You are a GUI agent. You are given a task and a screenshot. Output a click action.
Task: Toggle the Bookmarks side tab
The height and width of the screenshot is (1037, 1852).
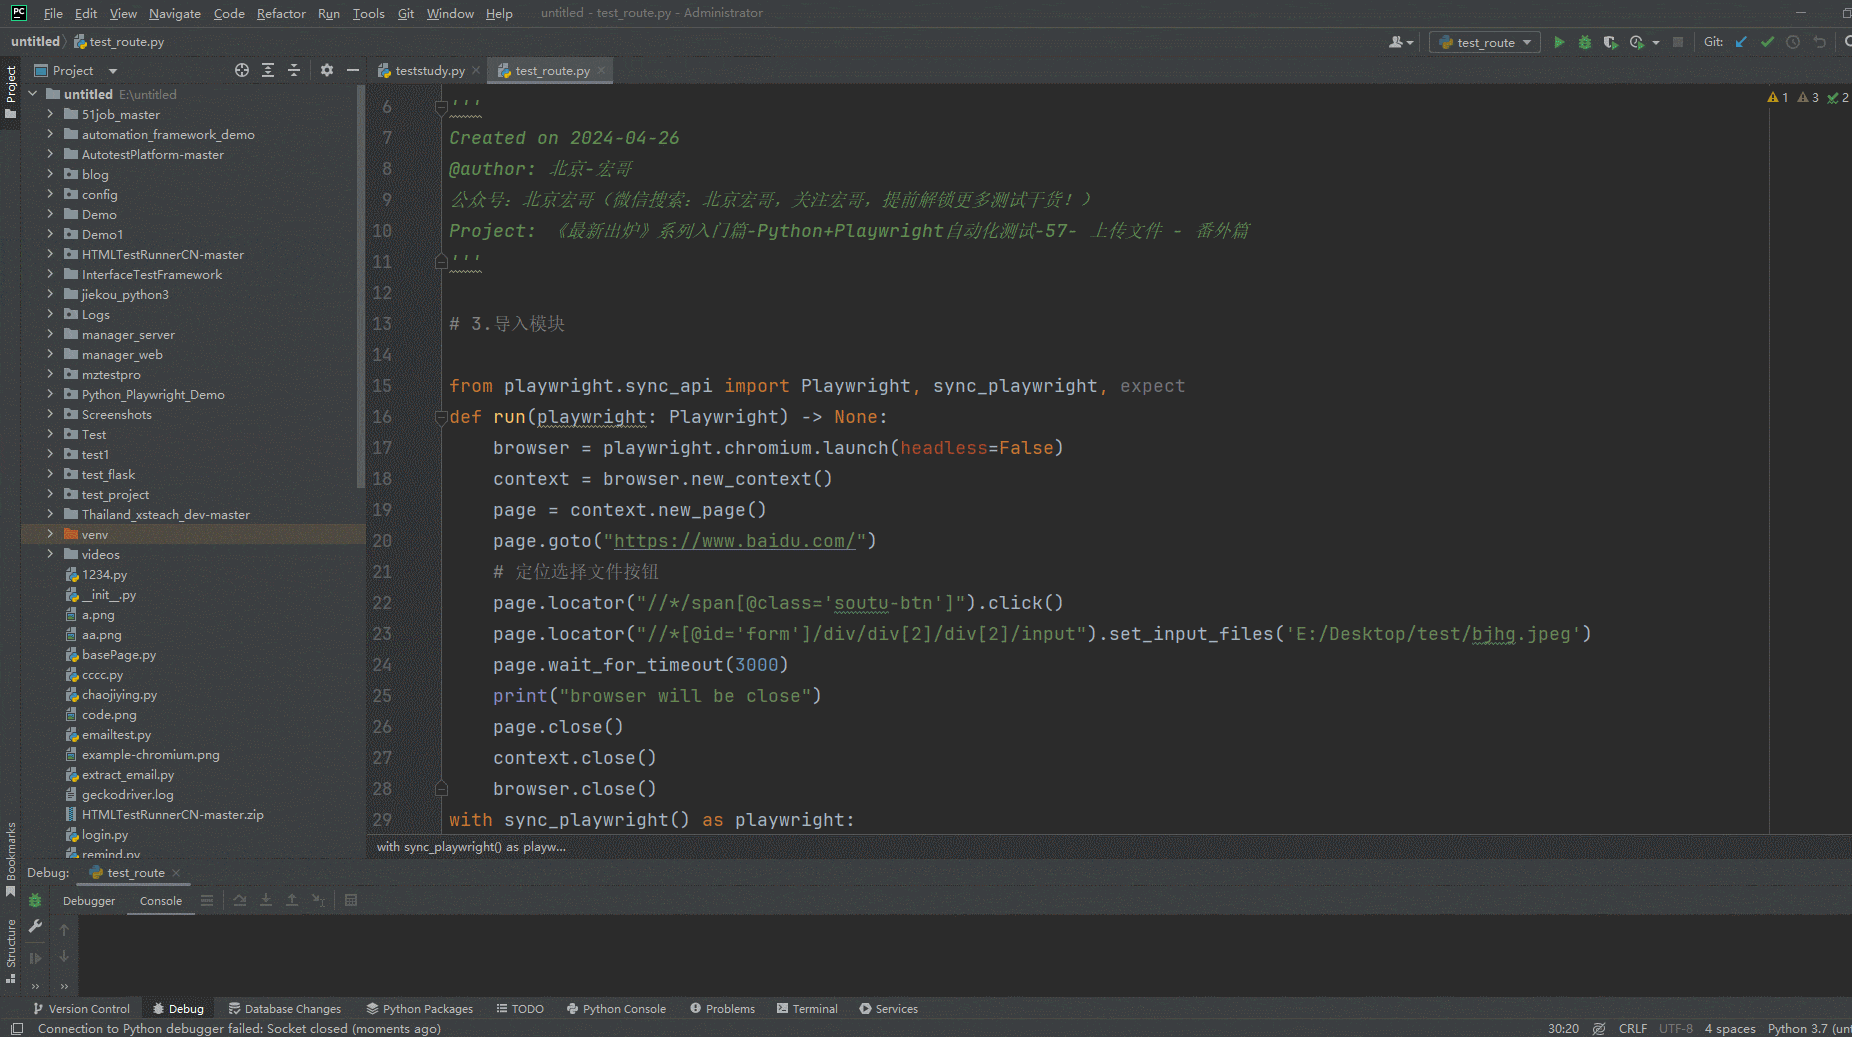11,860
